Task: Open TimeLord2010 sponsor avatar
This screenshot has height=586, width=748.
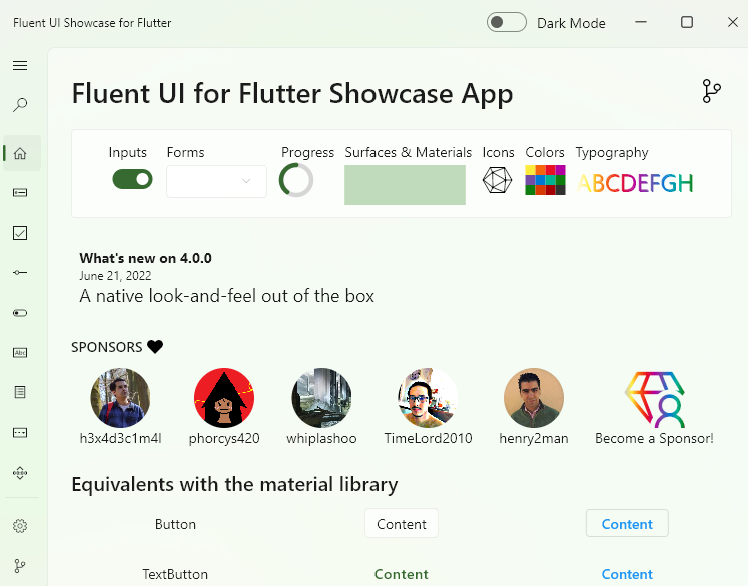Action: click(428, 398)
